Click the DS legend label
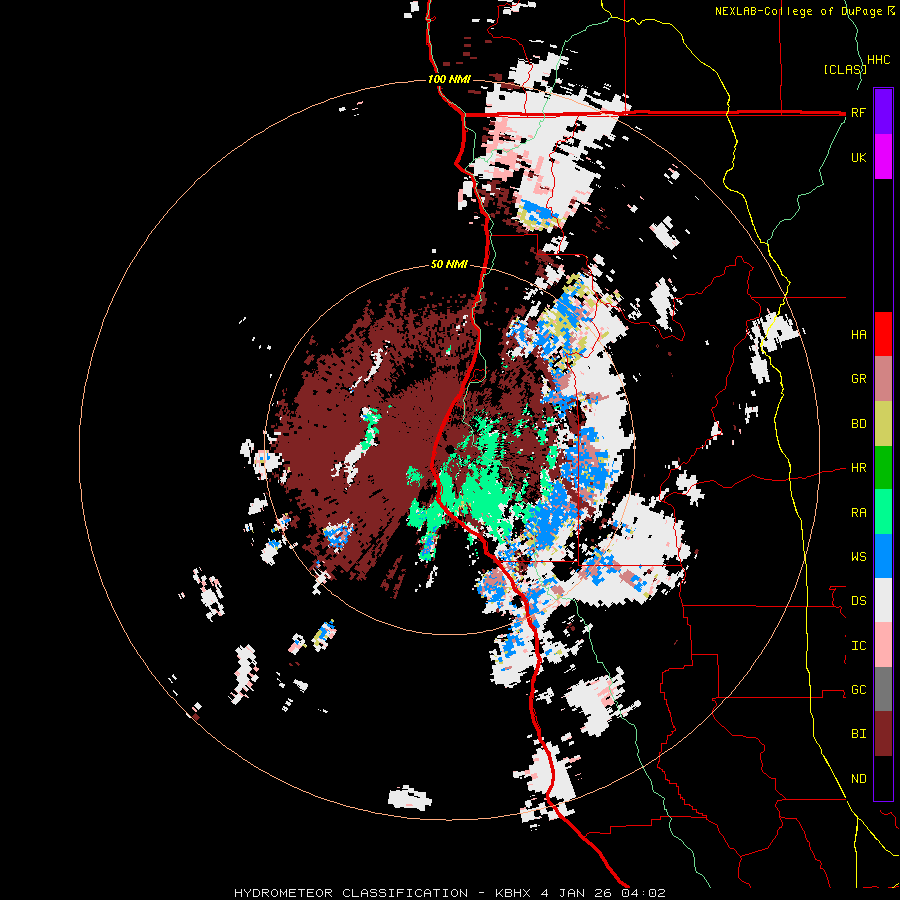The width and height of the screenshot is (900, 900). coord(858,601)
